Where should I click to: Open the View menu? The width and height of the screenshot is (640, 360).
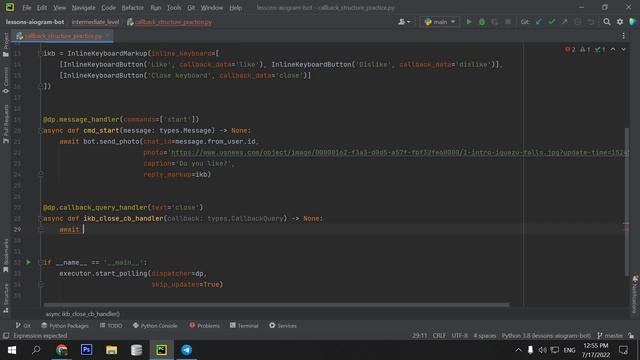tap(59, 8)
